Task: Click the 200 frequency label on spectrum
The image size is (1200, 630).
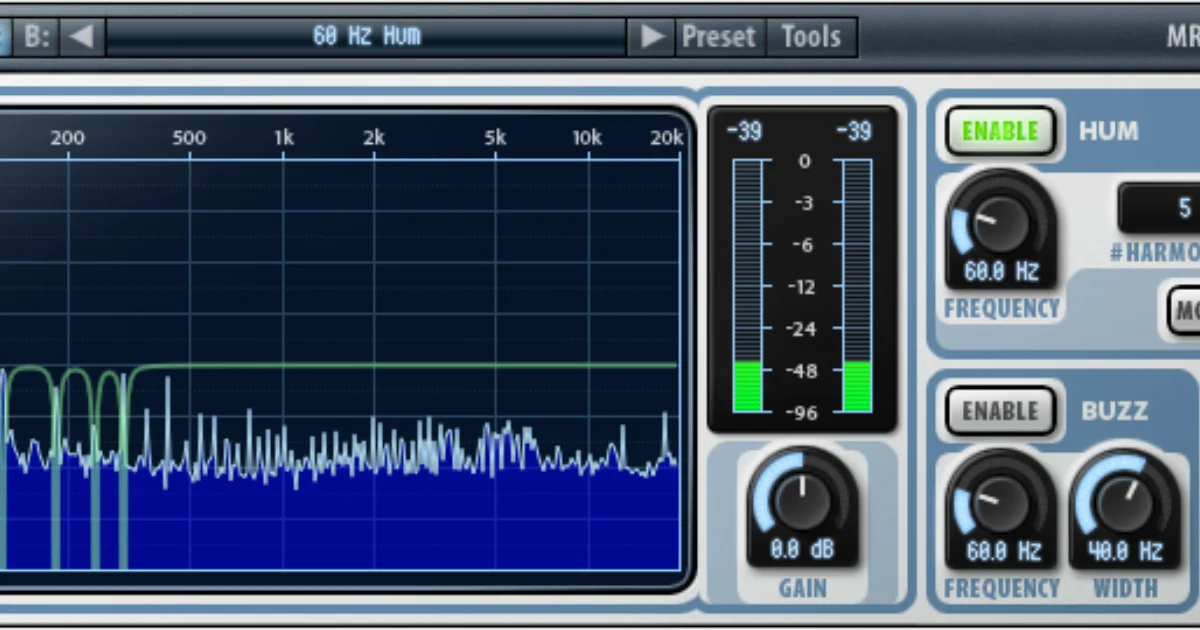Action: tap(67, 138)
